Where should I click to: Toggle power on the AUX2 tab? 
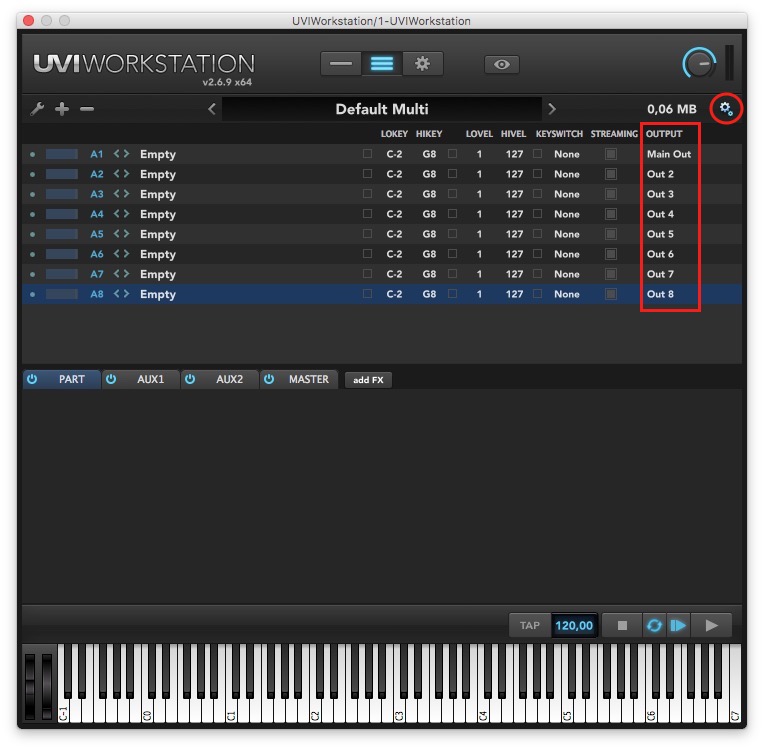190,379
